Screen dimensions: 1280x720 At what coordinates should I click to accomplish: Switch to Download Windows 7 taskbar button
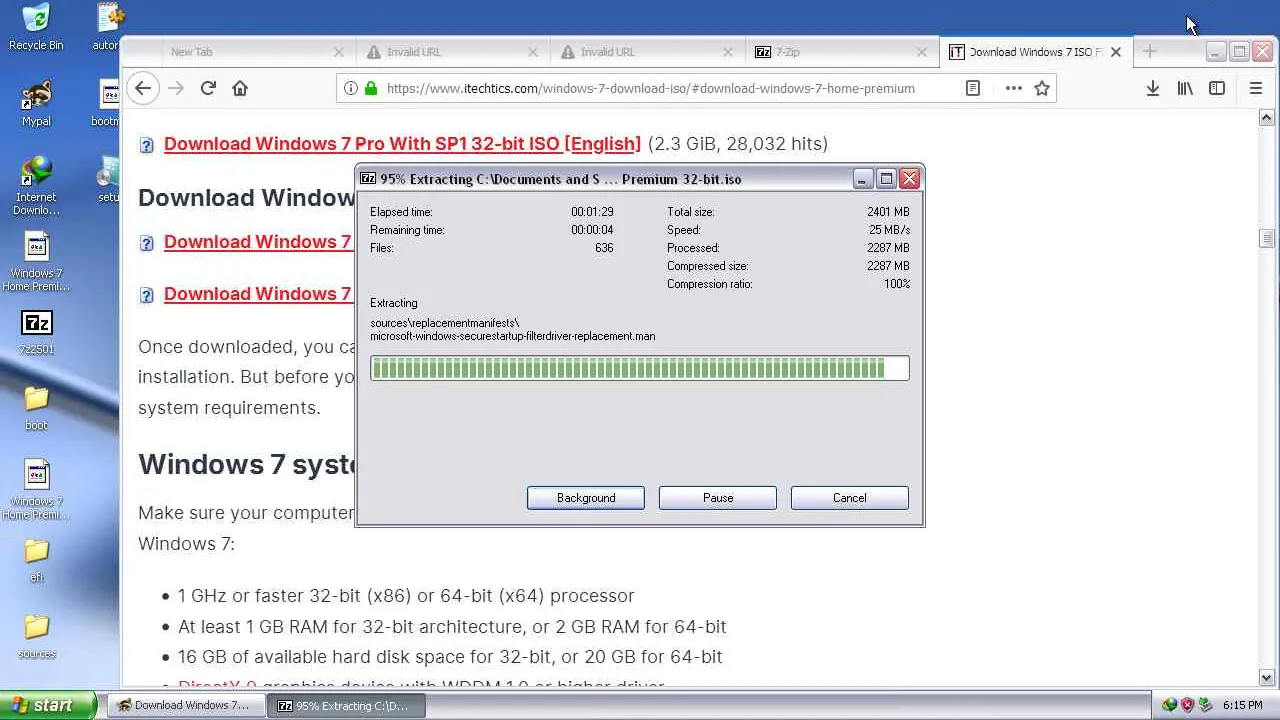[186, 705]
